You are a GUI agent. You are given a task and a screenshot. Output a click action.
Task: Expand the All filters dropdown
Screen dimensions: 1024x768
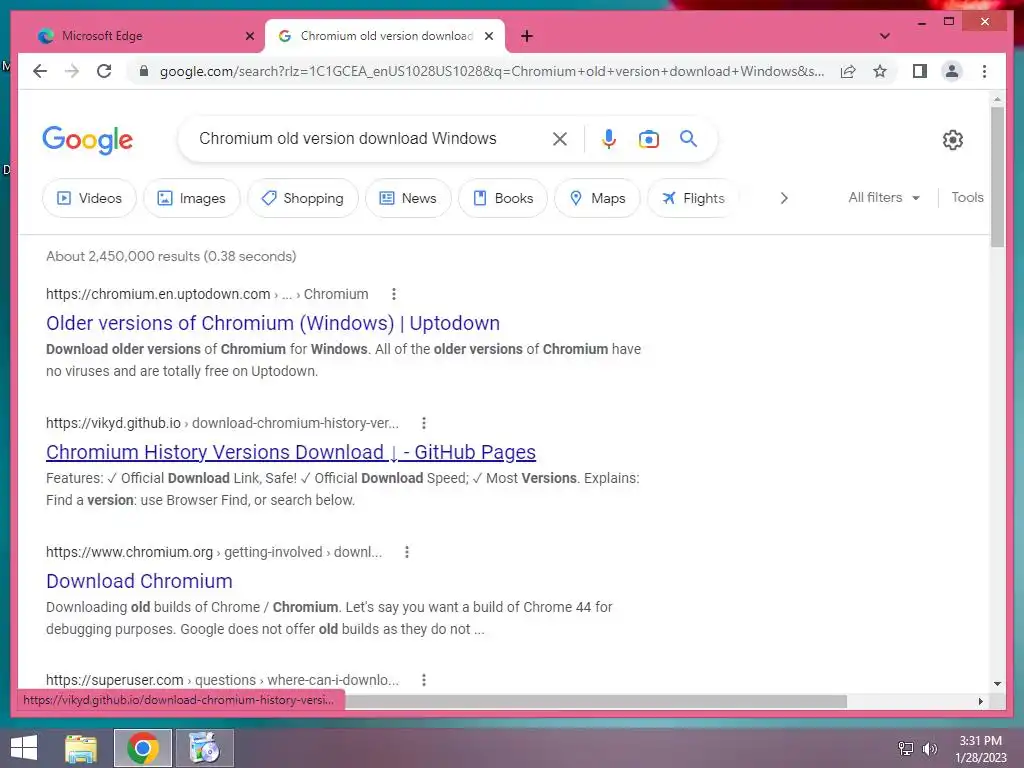pos(884,197)
